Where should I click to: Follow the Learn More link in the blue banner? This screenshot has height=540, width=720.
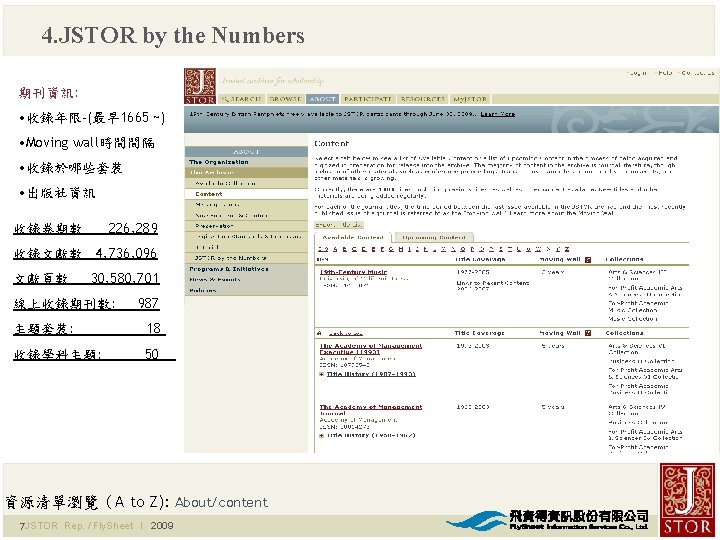coord(497,114)
